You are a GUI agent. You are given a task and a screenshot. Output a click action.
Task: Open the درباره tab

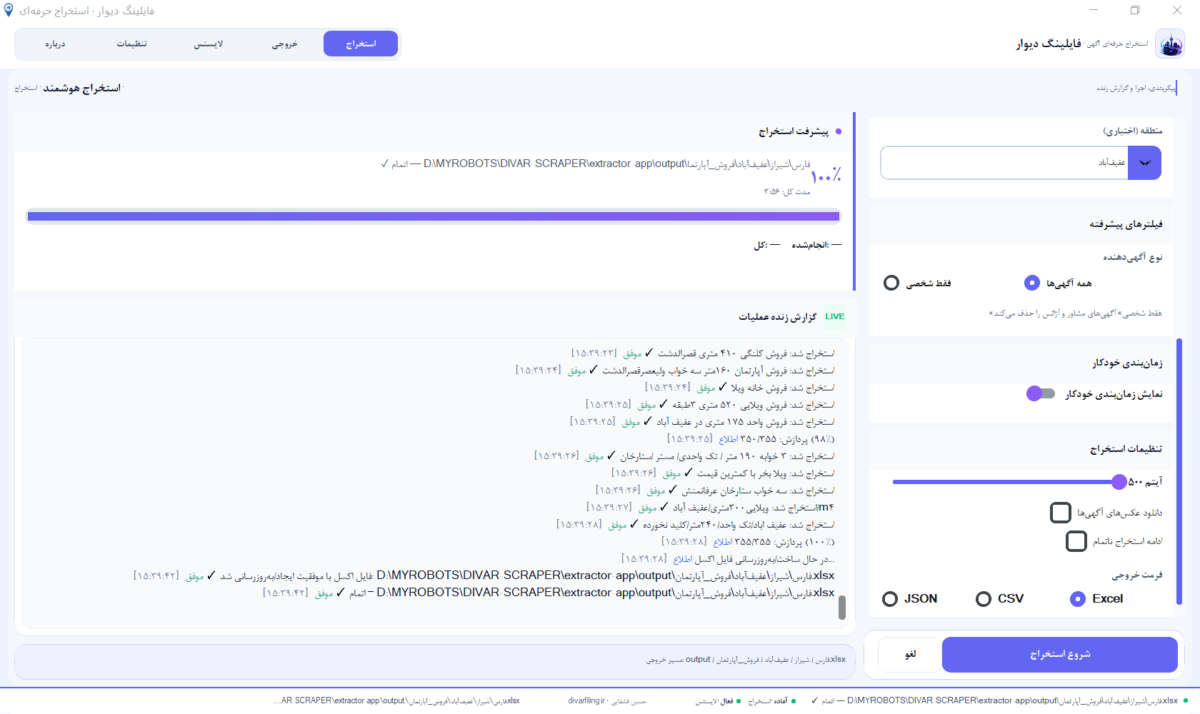click(55, 44)
